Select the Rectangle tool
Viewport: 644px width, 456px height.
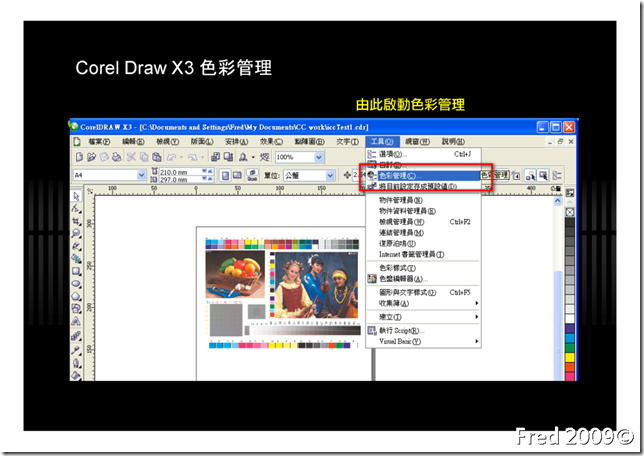(76, 271)
